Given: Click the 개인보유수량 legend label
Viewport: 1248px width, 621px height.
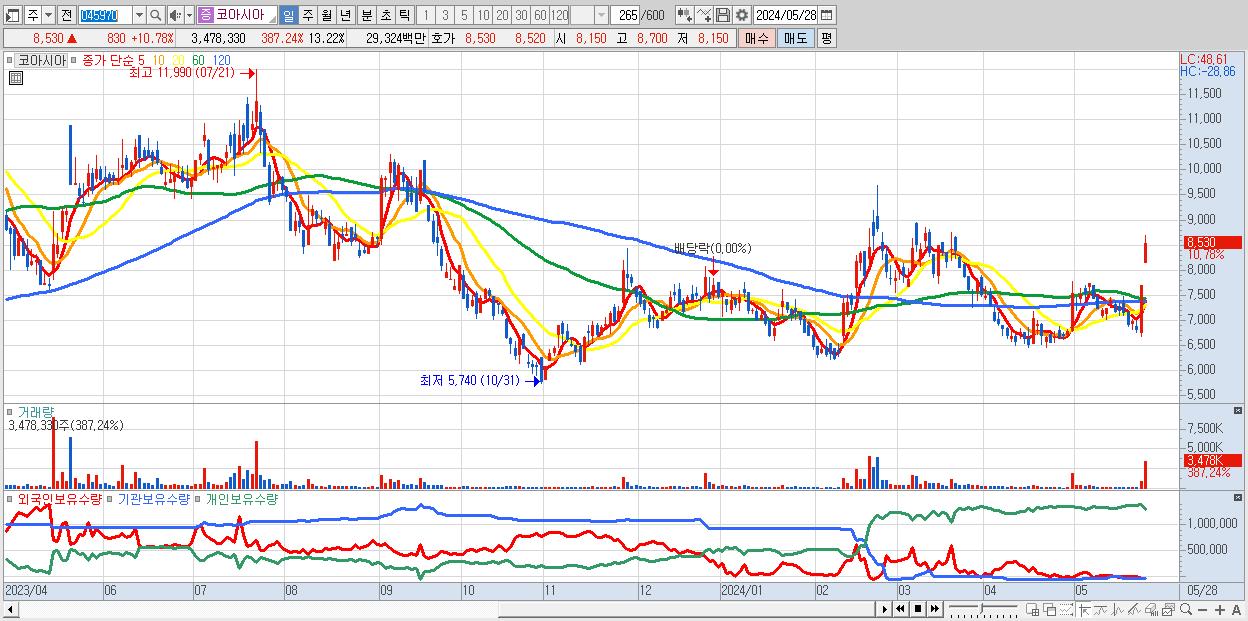Looking at the screenshot, I should (241, 498).
